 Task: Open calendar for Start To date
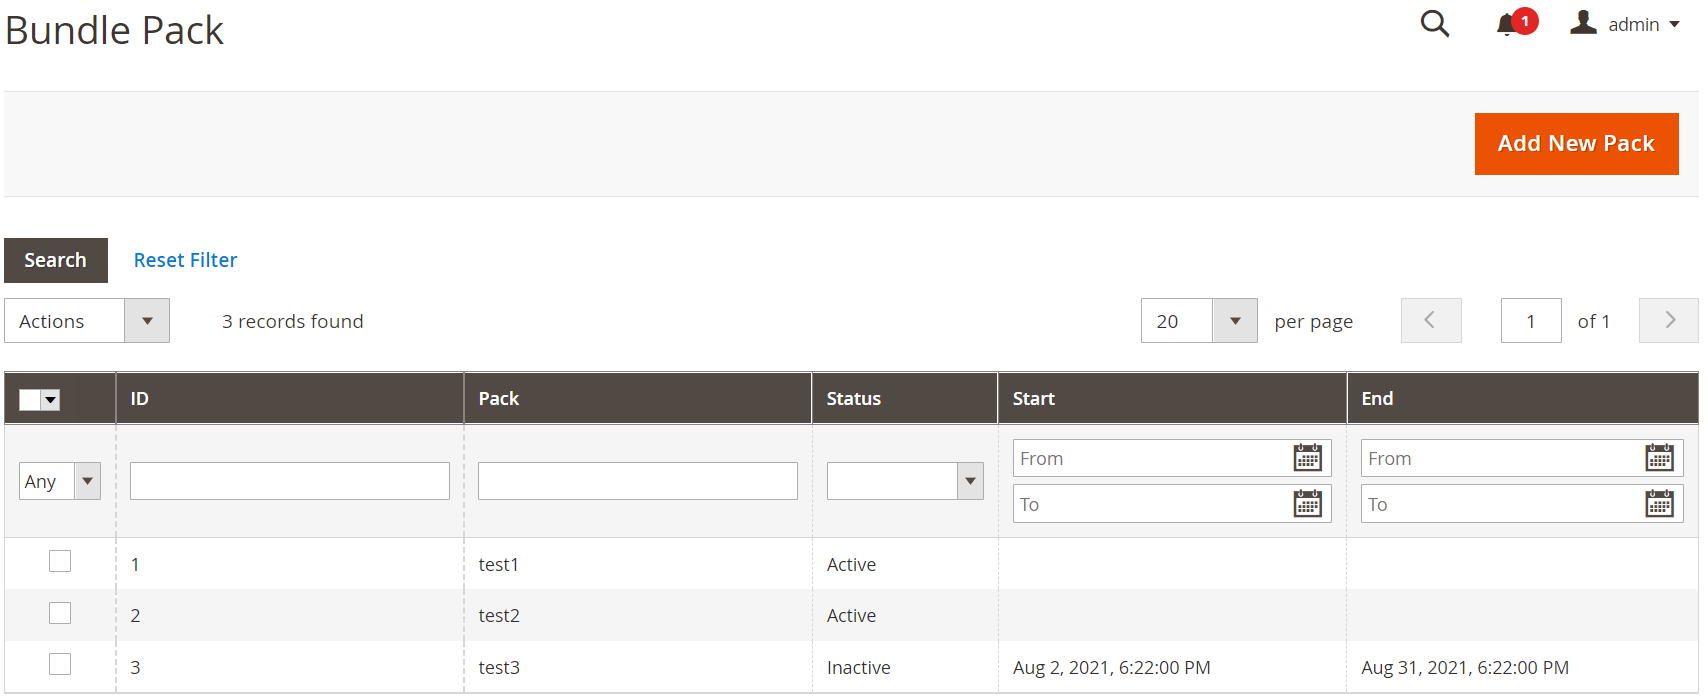point(1307,504)
